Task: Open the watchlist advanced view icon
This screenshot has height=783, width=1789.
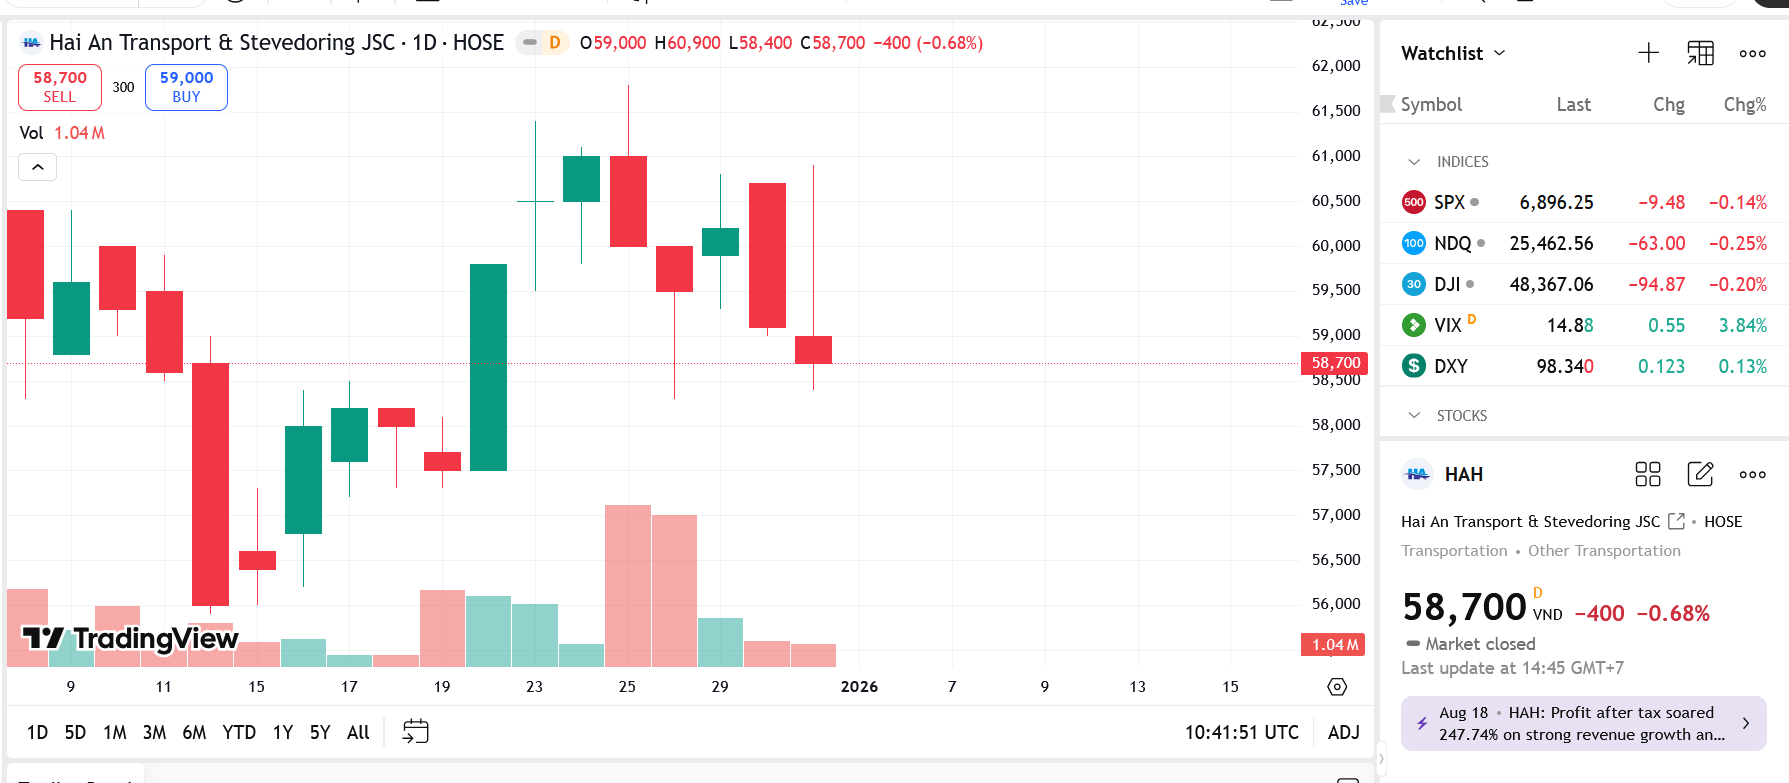Action: pyautogui.click(x=1700, y=53)
